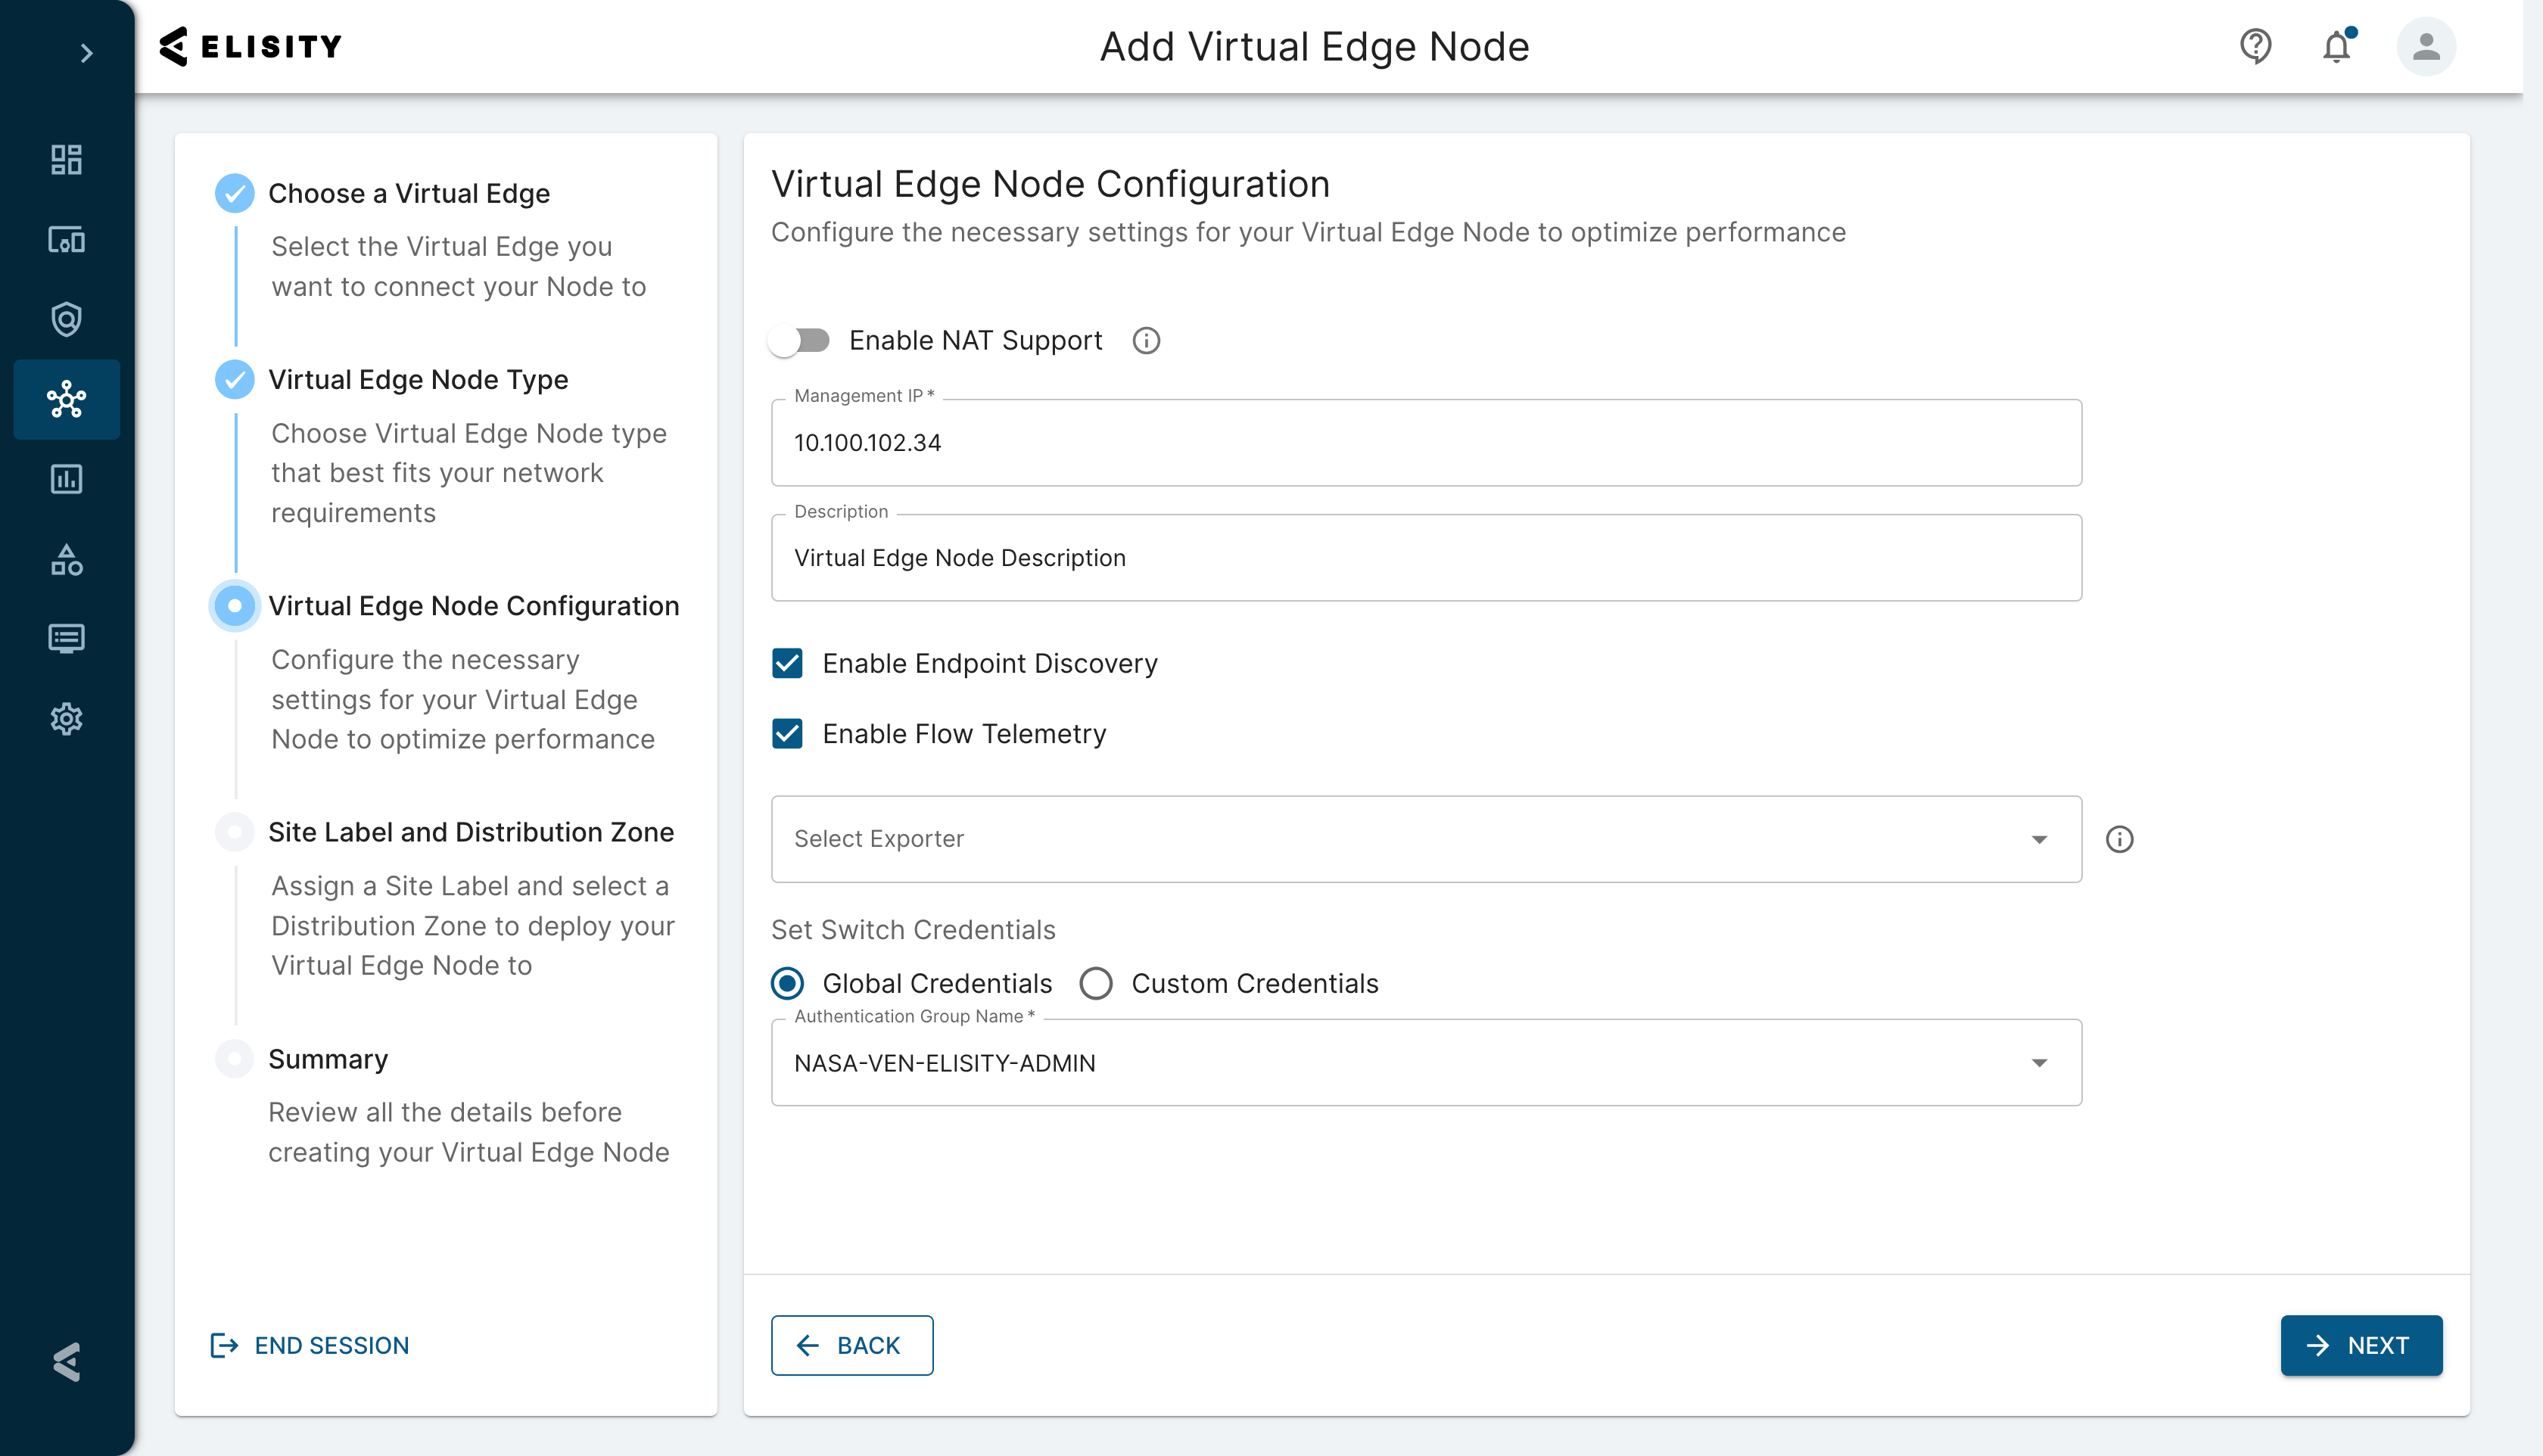2543x1456 pixels.
Task: Click the Virtual Edge Node Configuration panel heading
Action: coord(1050,184)
